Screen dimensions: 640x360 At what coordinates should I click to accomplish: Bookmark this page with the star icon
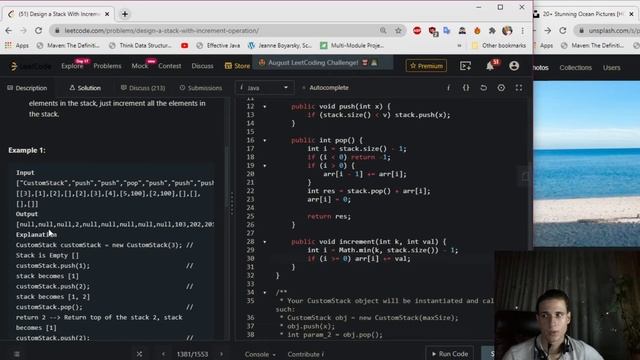point(398,31)
